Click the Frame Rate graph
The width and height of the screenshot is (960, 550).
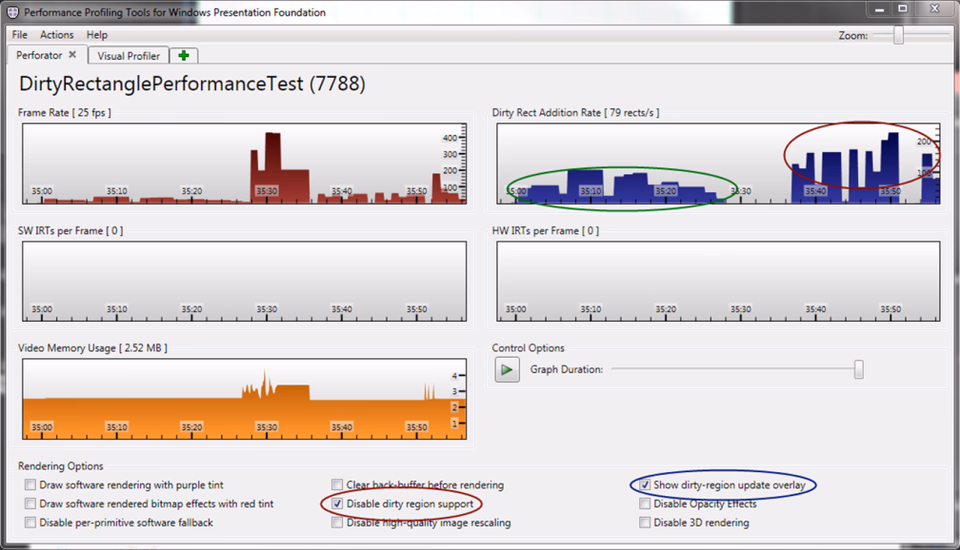[244, 164]
